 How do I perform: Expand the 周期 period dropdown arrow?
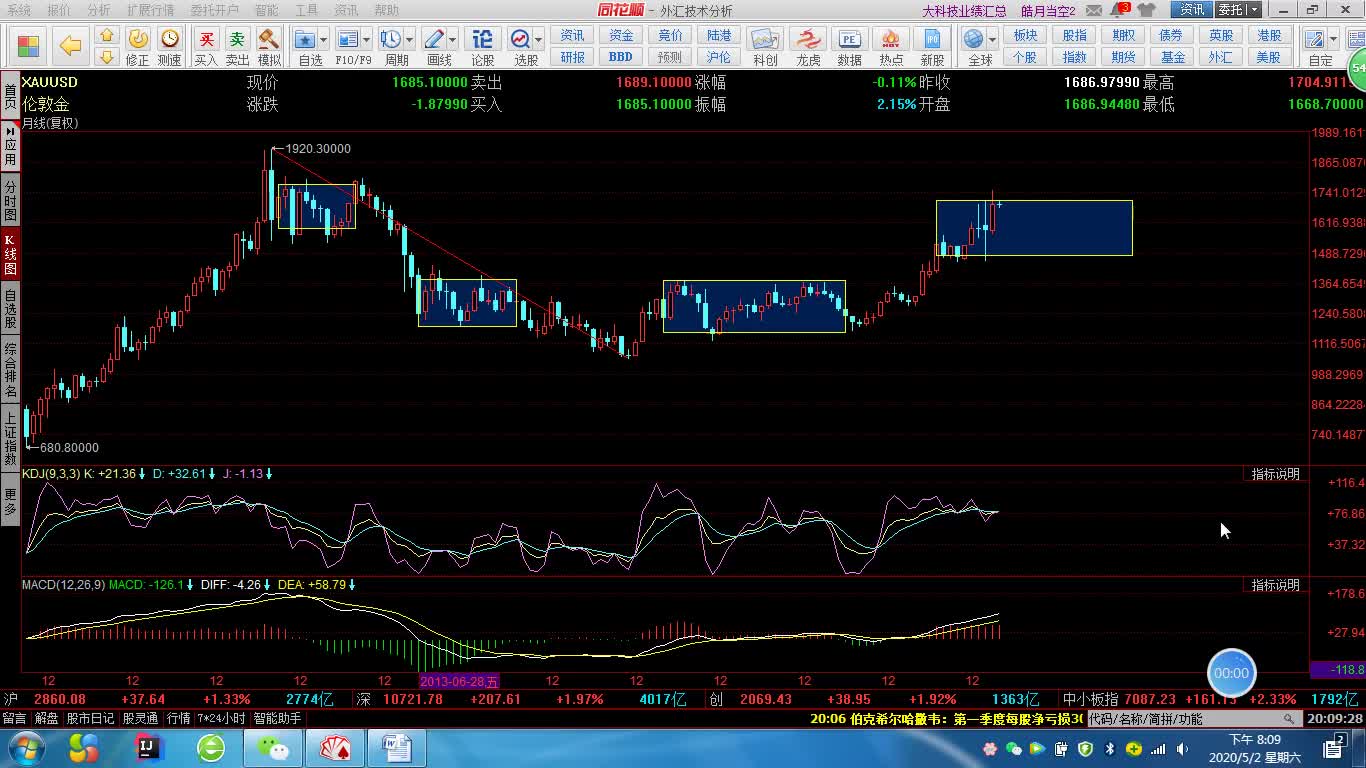point(410,40)
